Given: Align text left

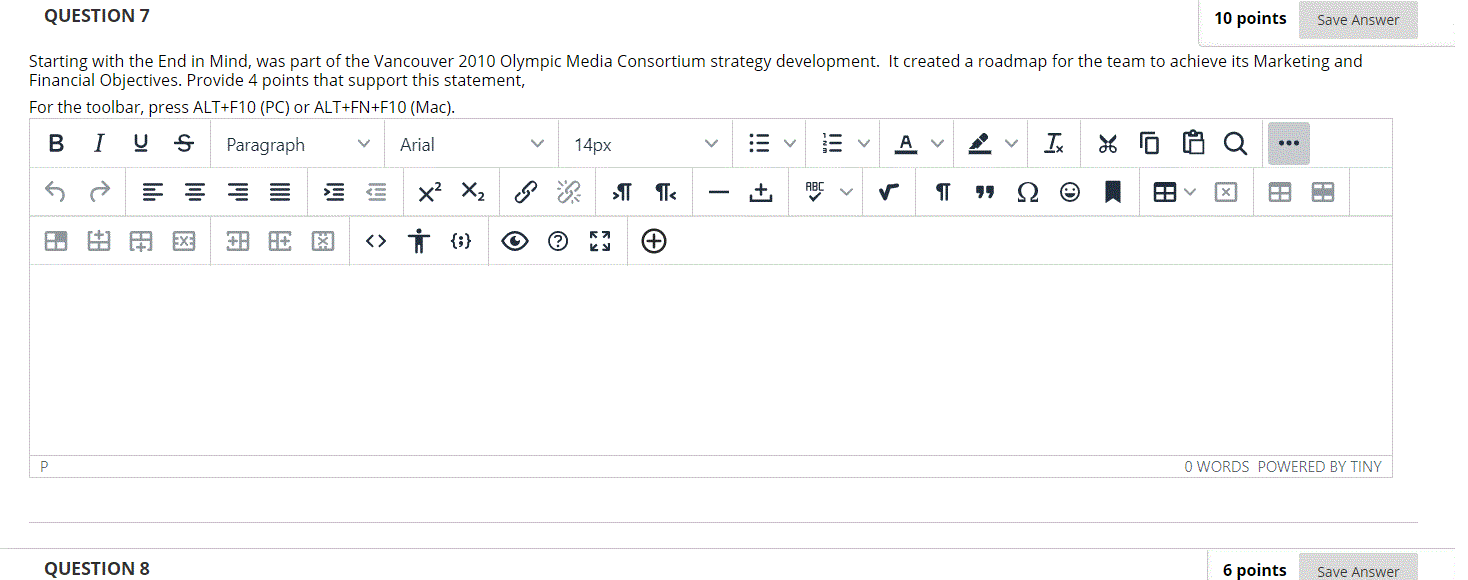Looking at the screenshot, I should [152, 192].
